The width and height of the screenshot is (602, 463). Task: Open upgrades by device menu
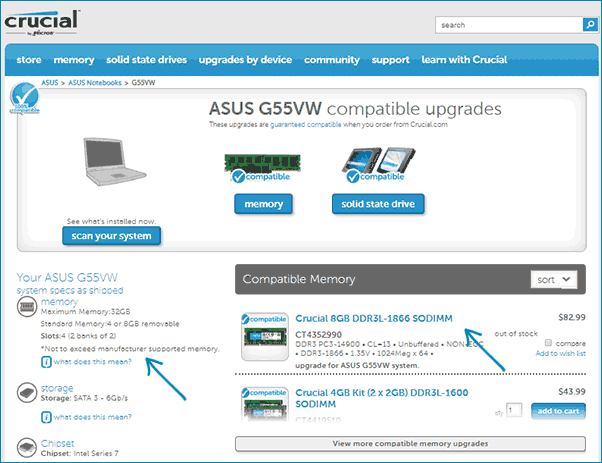[x=245, y=60]
